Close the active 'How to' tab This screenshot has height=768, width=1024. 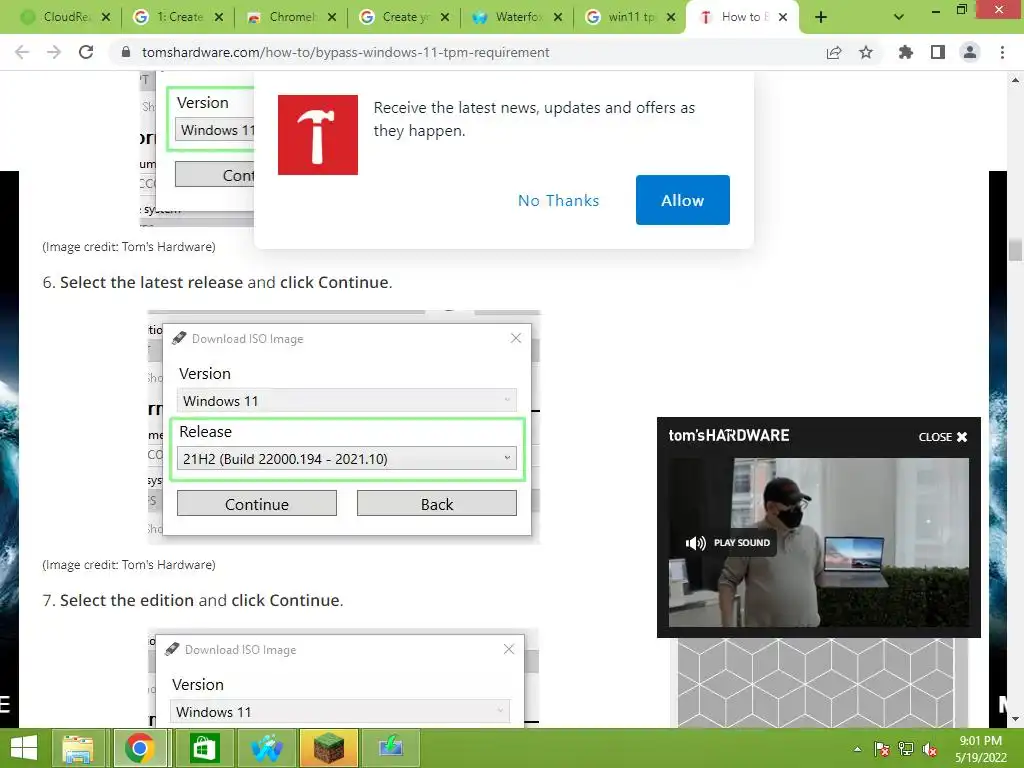click(x=783, y=17)
